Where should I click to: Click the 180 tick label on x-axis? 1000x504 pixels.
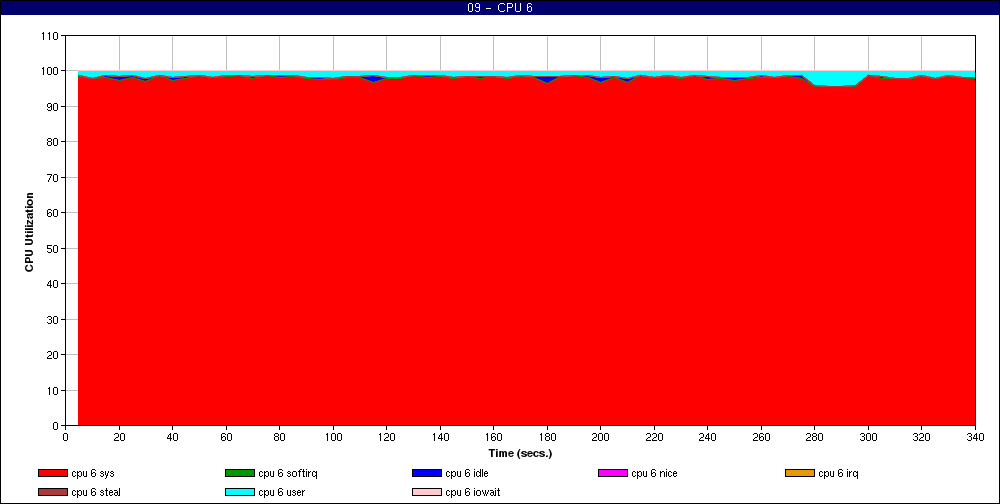point(547,437)
